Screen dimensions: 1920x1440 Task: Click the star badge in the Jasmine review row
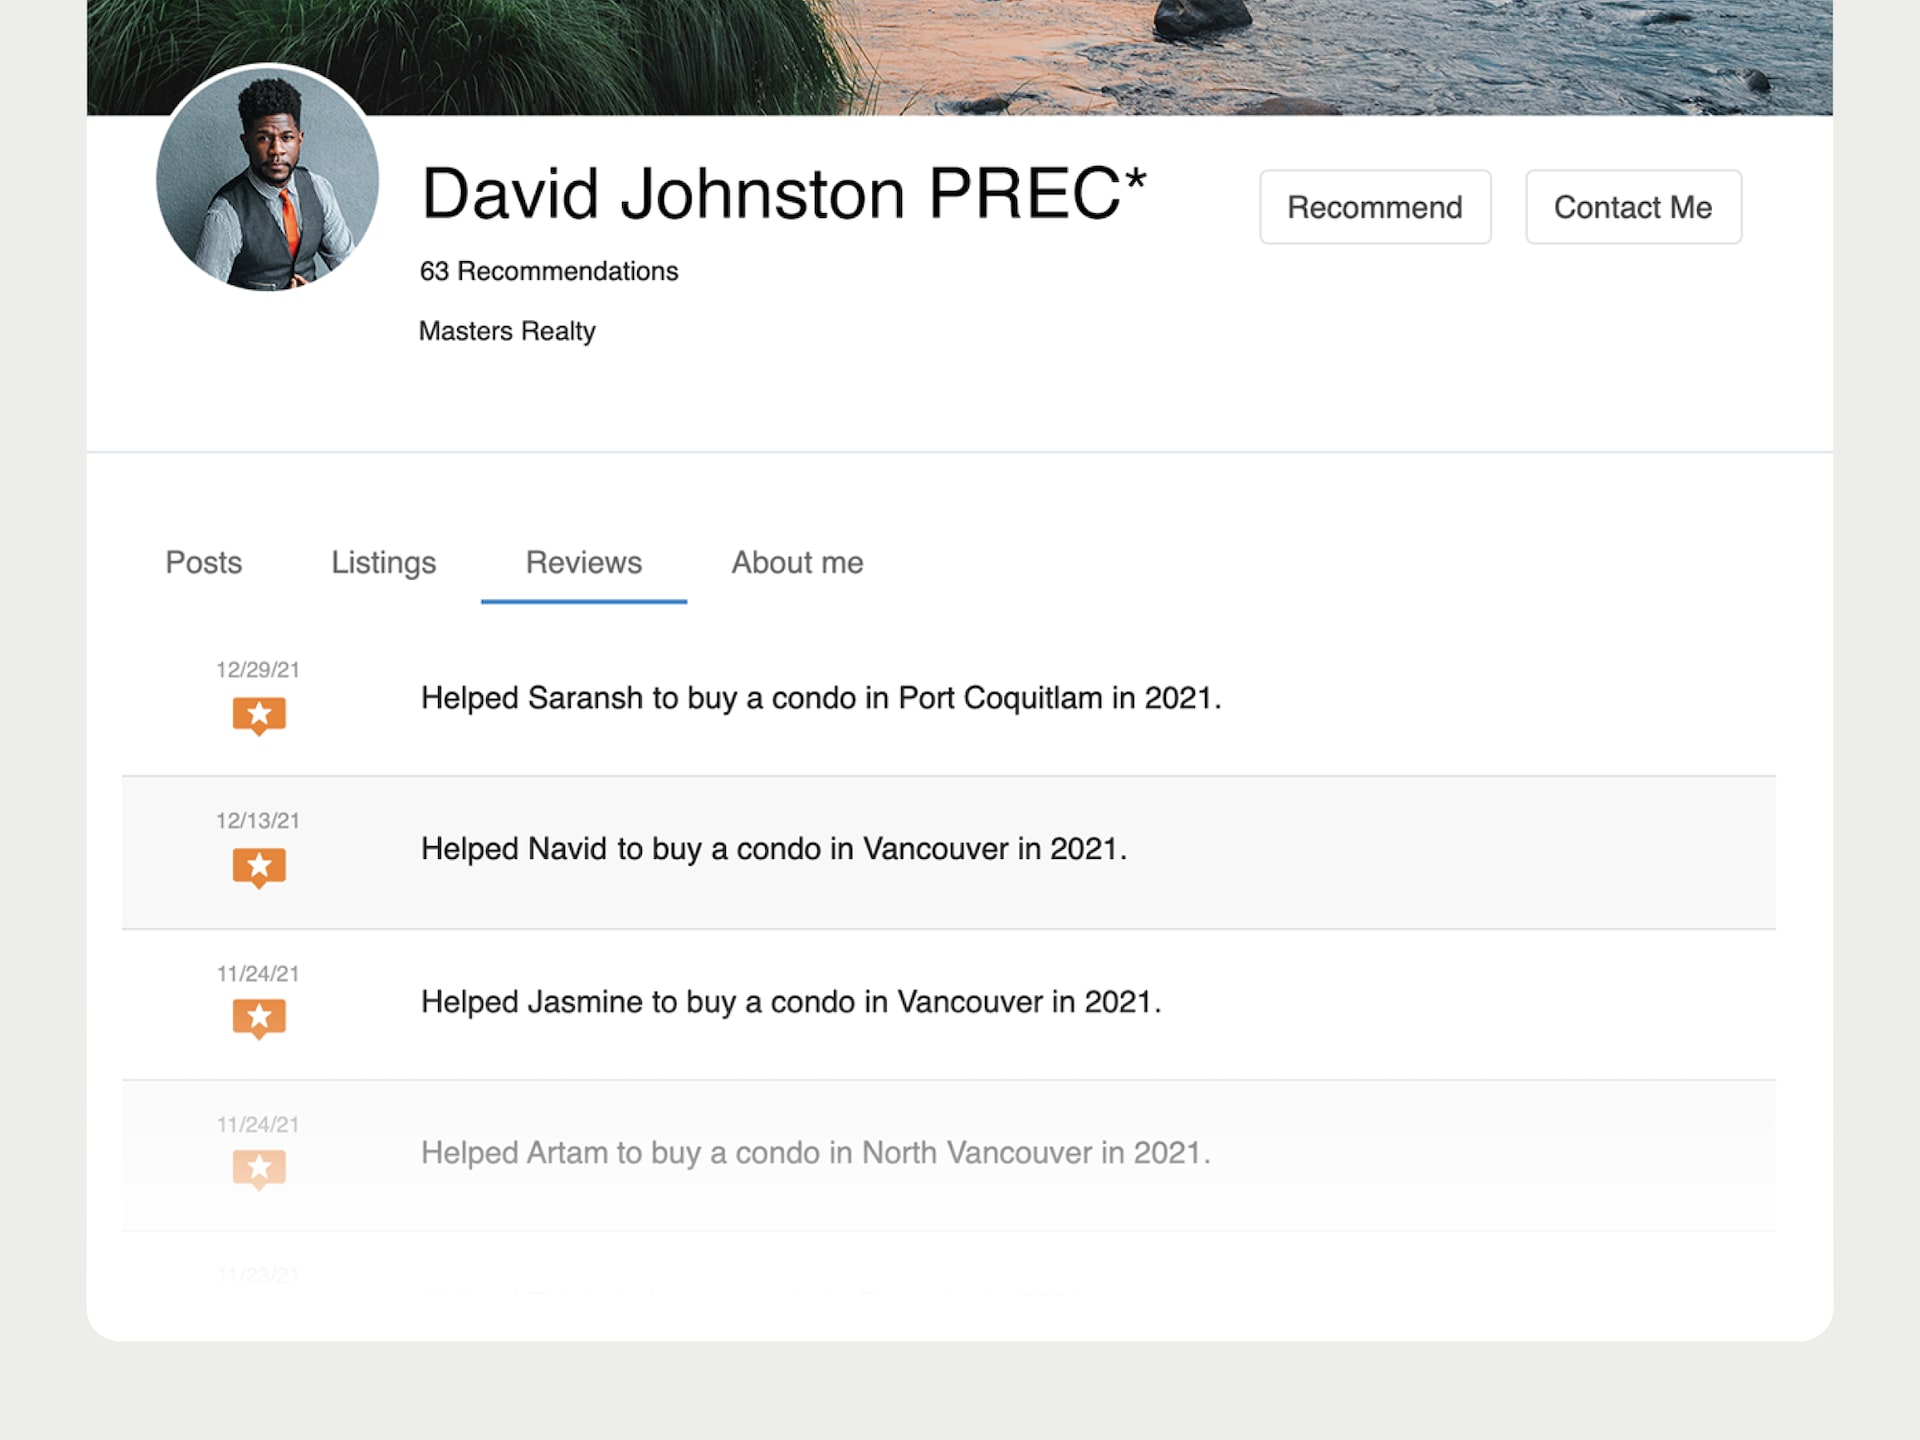[x=259, y=1018]
